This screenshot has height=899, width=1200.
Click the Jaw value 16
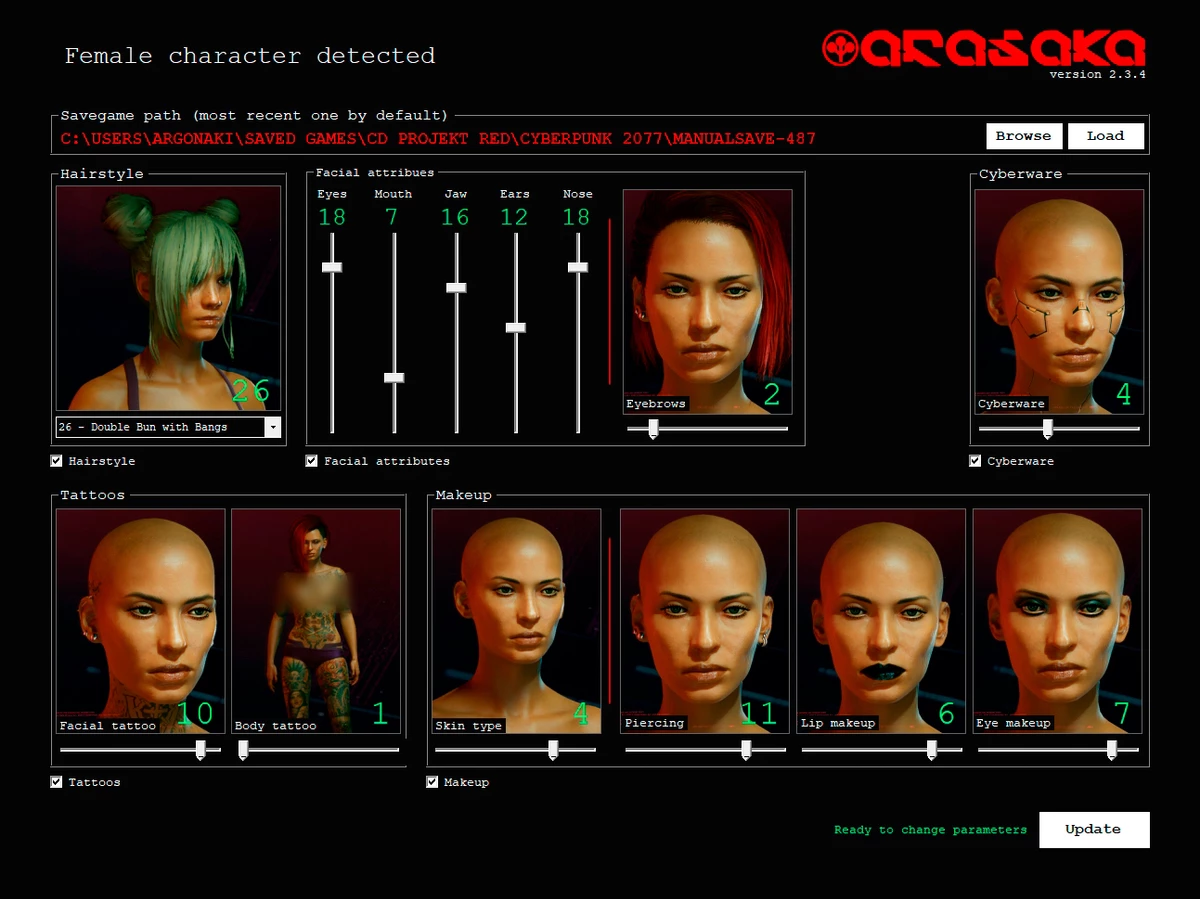tap(455, 217)
